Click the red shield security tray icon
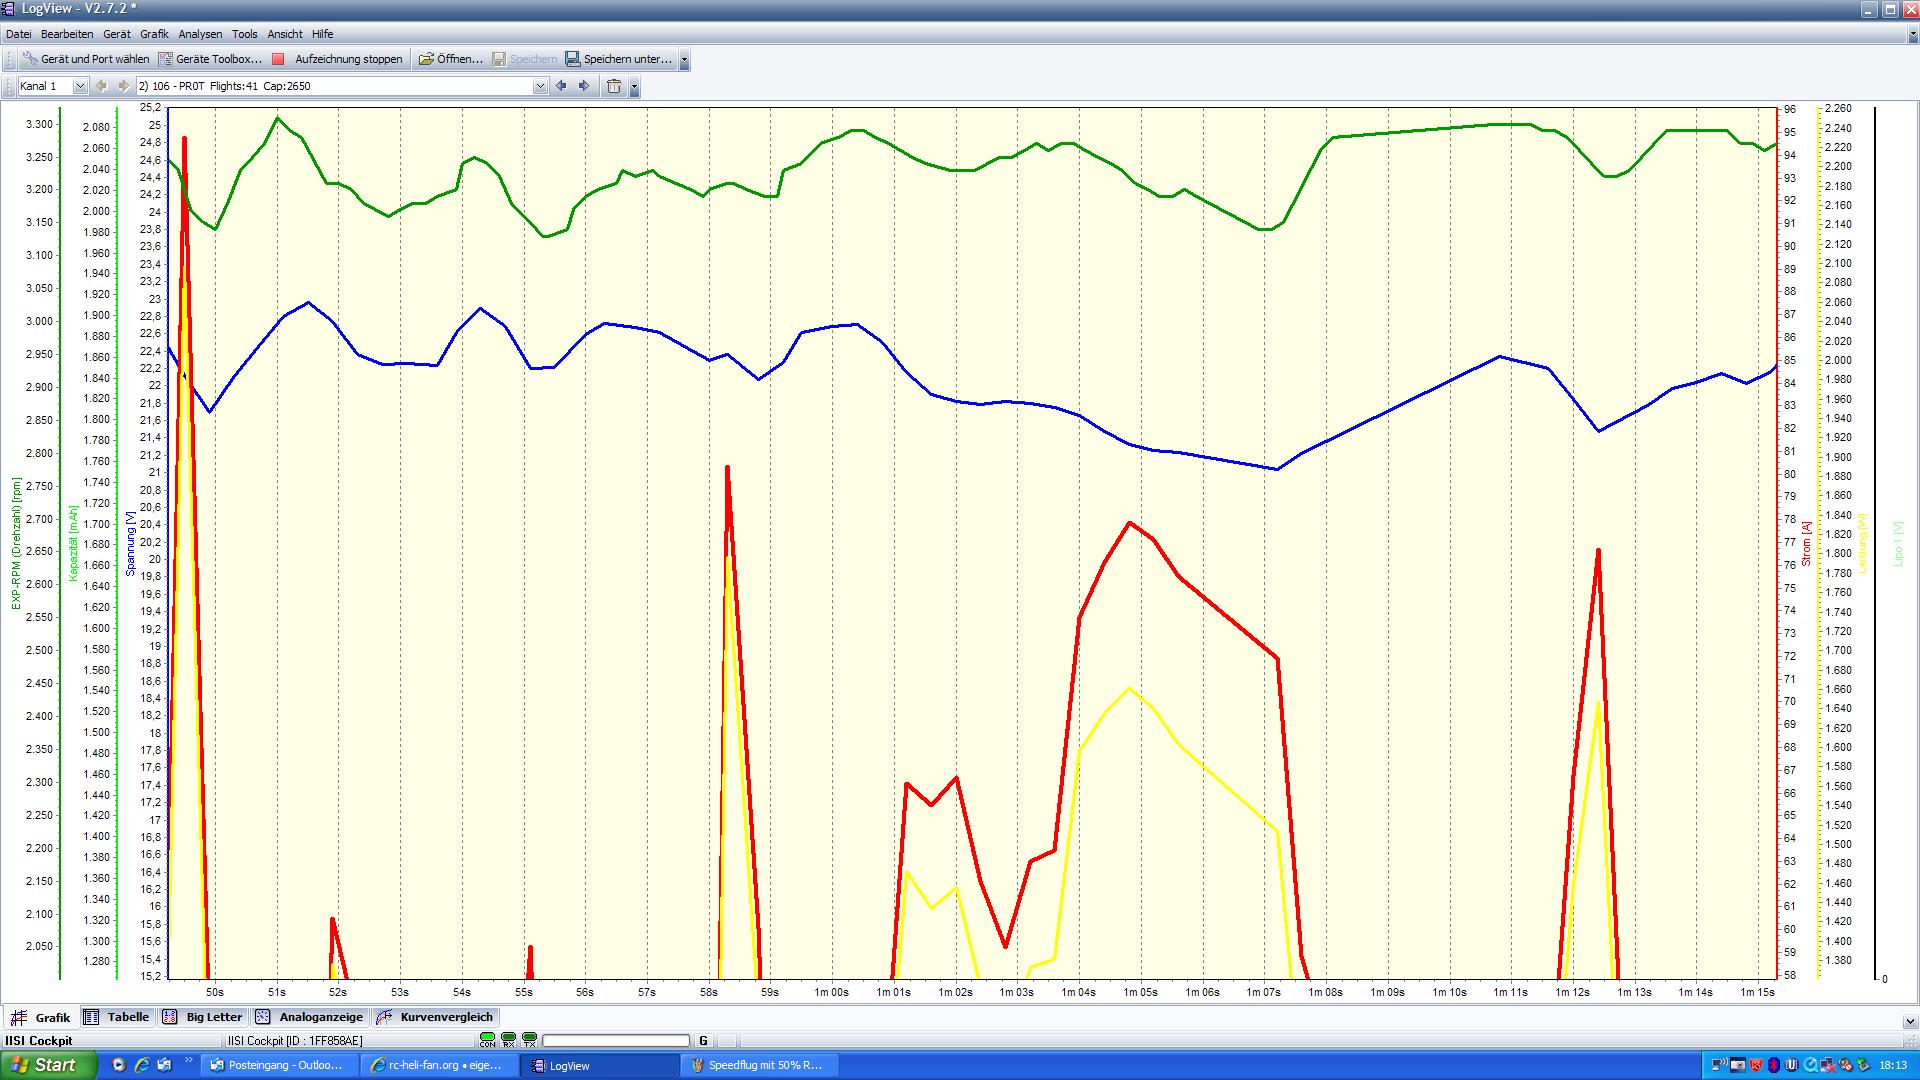This screenshot has height=1080, width=1920. (x=1755, y=1065)
